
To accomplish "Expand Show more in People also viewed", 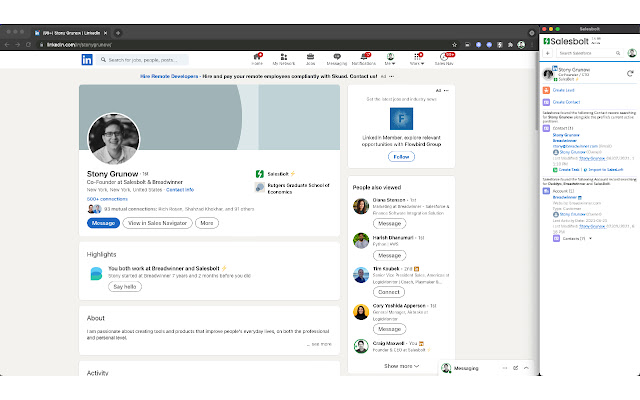I will point(401,366).
